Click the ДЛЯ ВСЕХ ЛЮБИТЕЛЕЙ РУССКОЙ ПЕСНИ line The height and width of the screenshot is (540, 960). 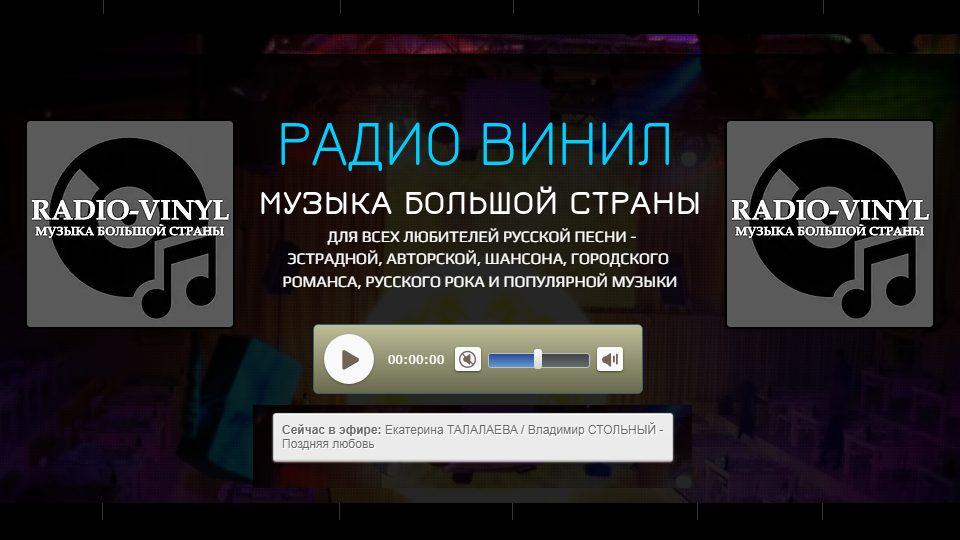(482, 236)
